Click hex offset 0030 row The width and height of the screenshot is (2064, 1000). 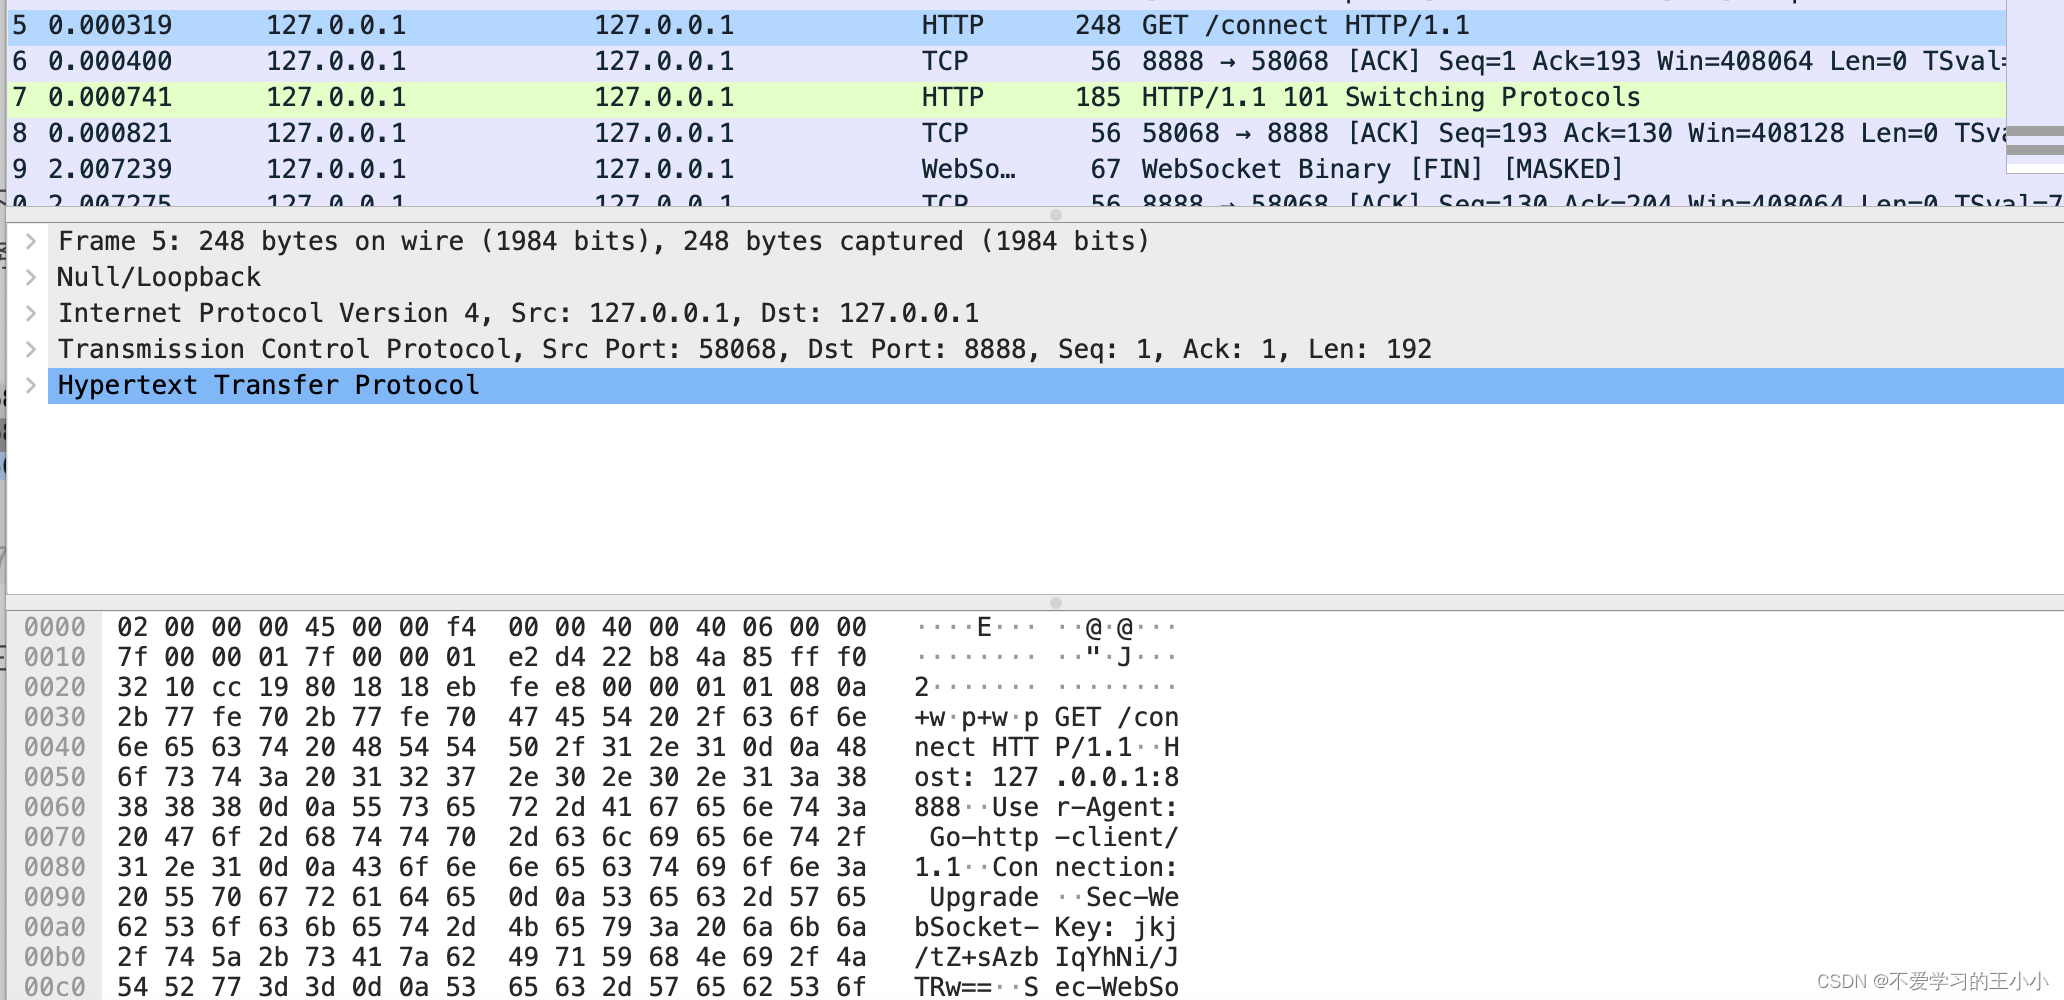(55, 718)
